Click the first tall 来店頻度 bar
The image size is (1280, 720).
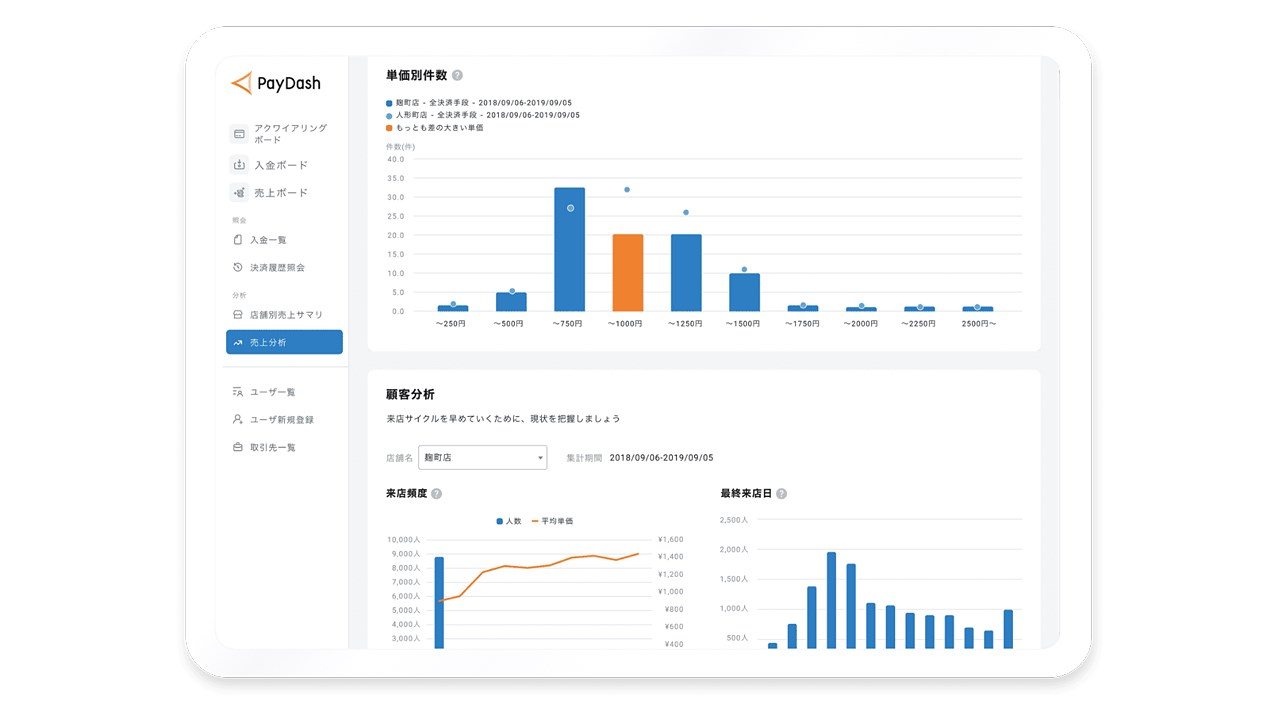pos(439,603)
